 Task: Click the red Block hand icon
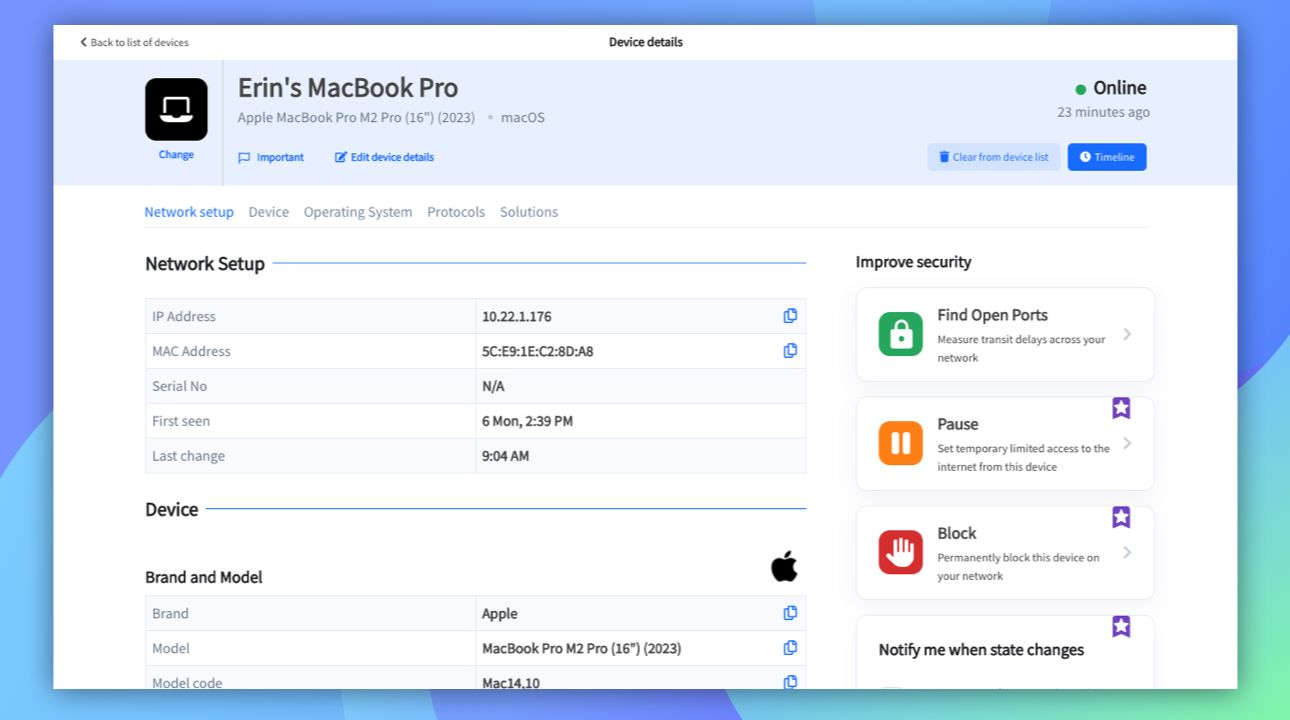[899, 551]
